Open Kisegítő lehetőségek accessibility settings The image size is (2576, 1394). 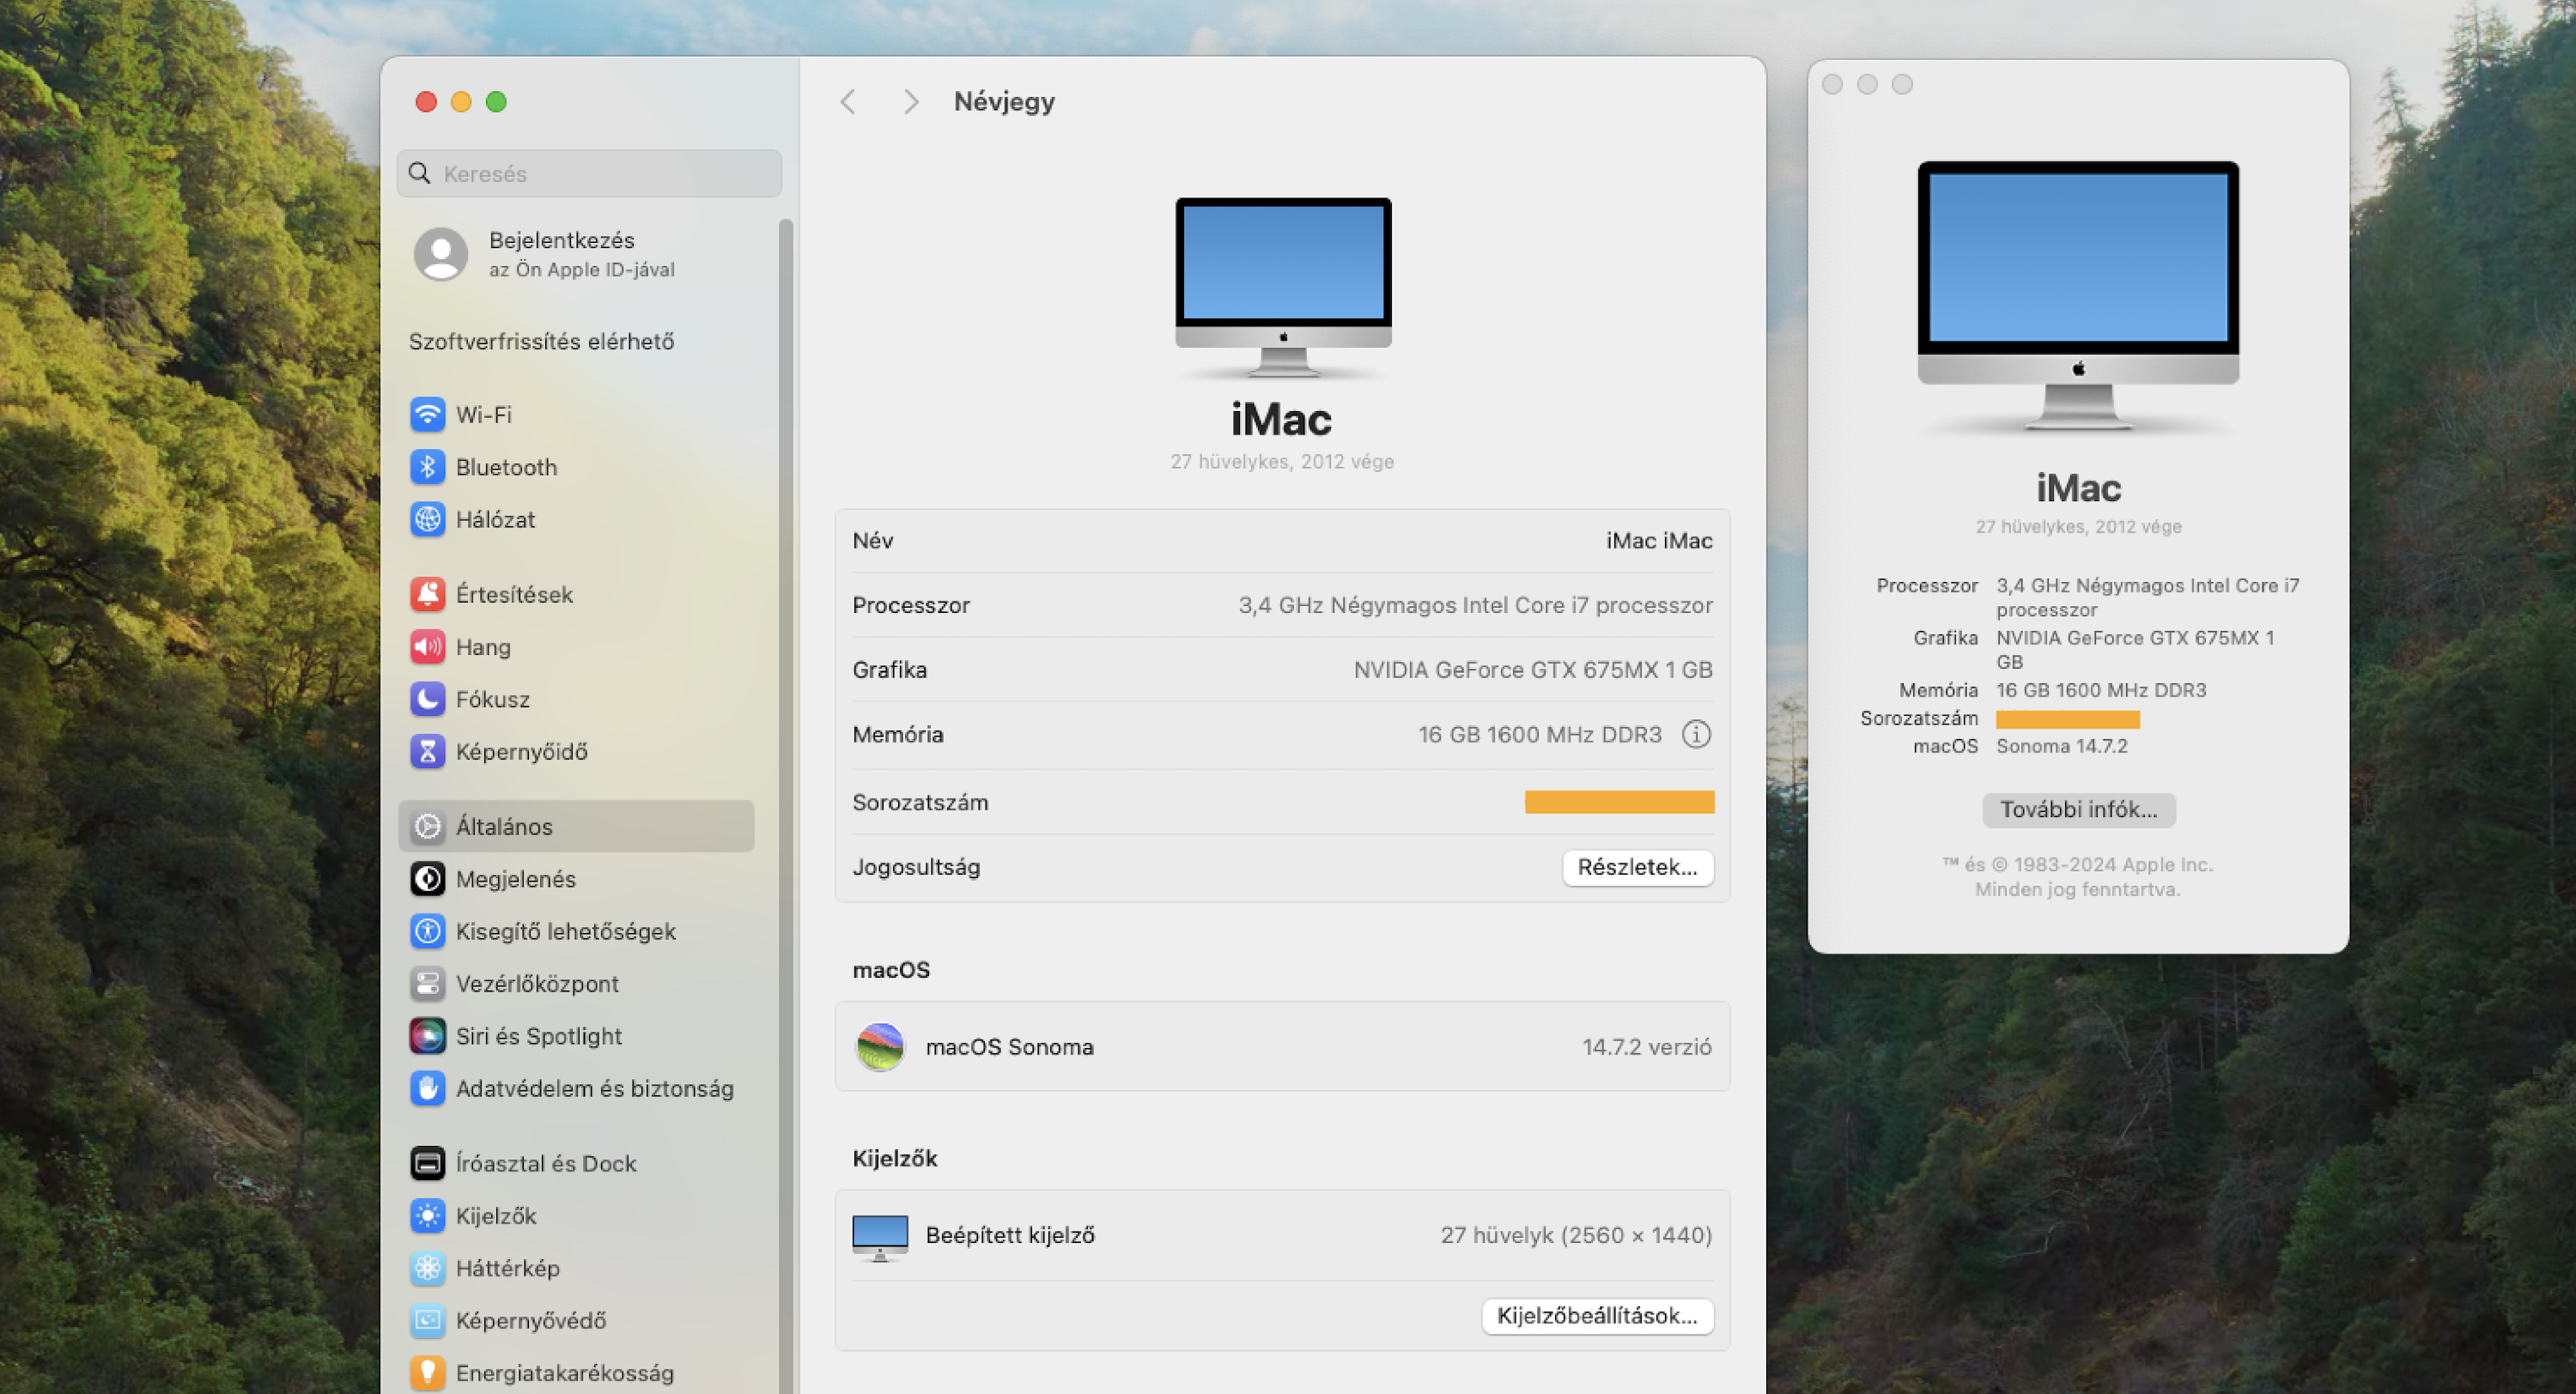pyautogui.click(x=565, y=931)
